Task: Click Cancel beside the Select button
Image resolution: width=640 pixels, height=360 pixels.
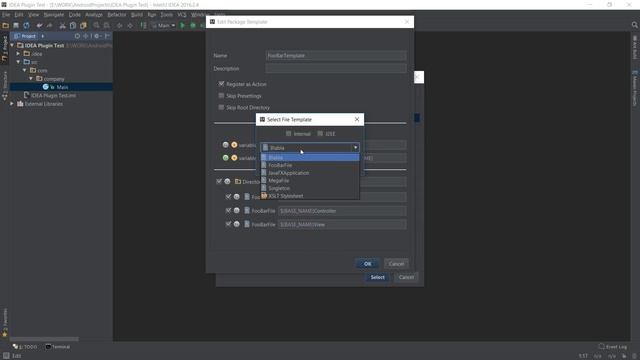Action: 406,277
